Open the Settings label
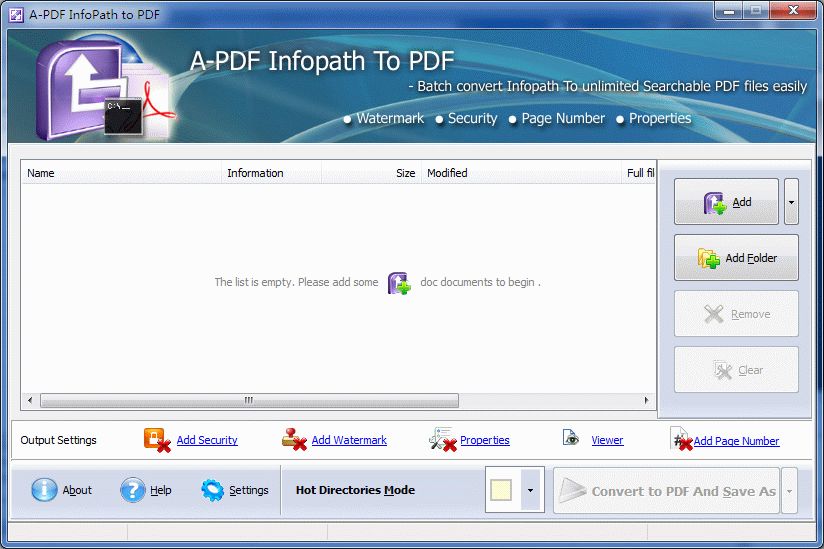Image resolution: width=824 pixels, height=549 pixels. tap(249, 490)
